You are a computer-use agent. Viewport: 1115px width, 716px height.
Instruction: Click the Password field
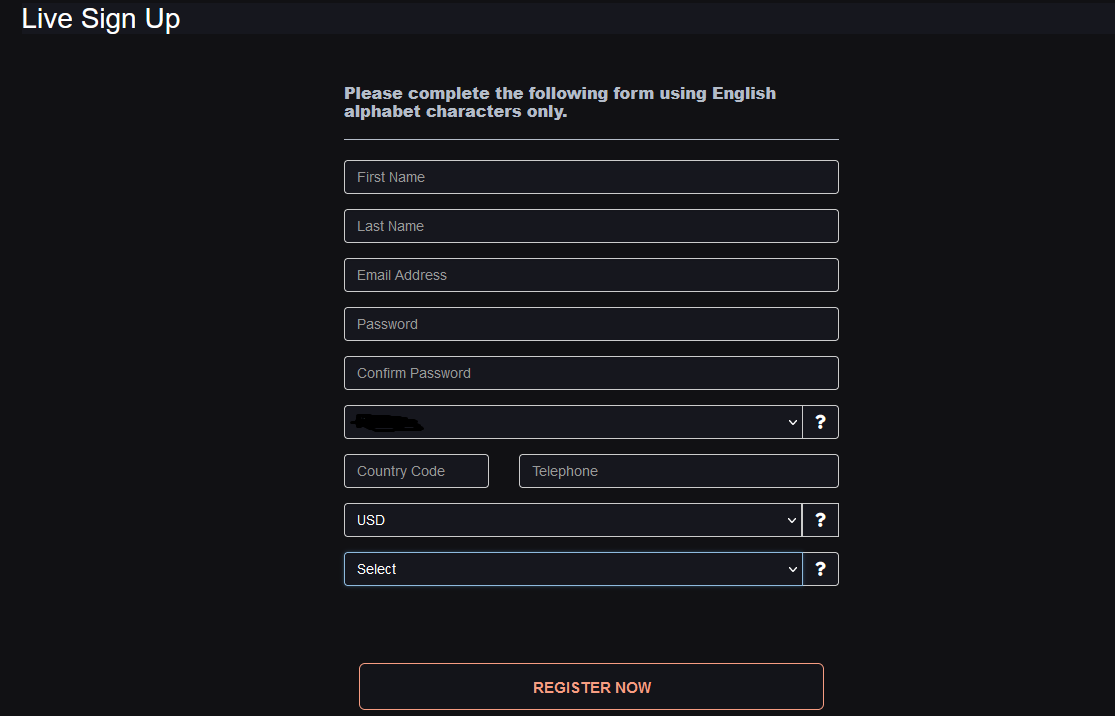point(591,324)
